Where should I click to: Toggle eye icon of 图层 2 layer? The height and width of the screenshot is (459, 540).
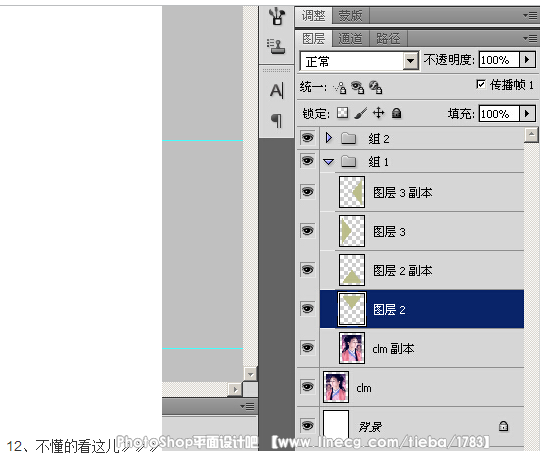[x=308, y=308]
